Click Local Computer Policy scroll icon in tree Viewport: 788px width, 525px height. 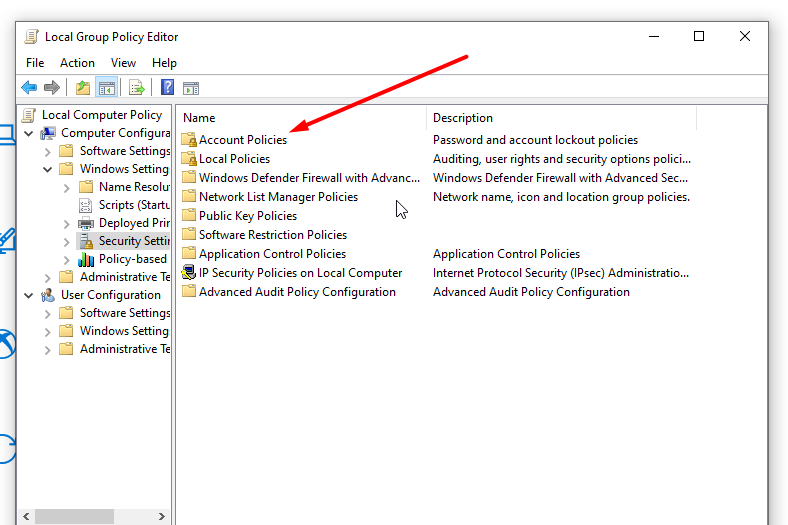coord(30,115)
